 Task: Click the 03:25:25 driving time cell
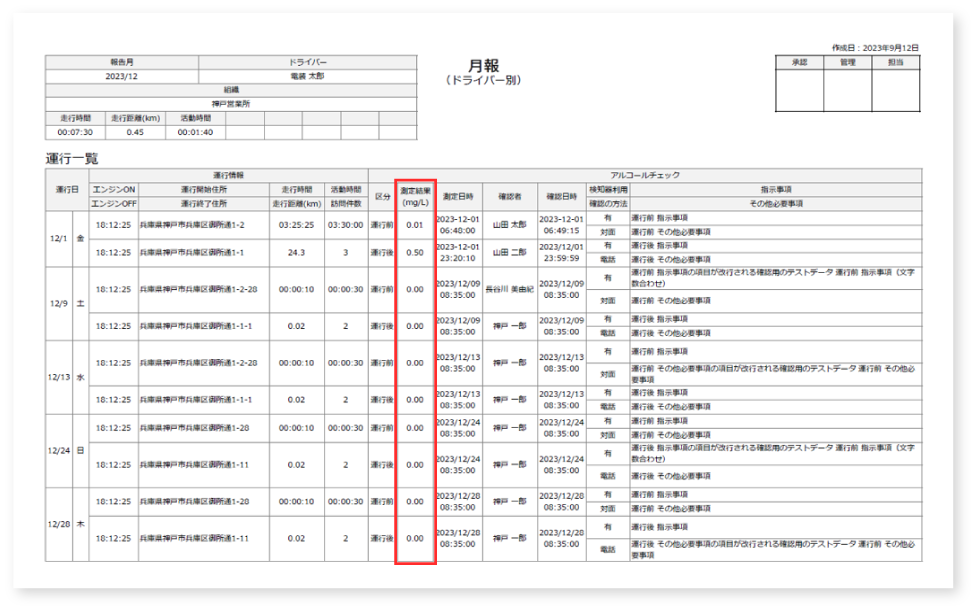coord(298,225)
